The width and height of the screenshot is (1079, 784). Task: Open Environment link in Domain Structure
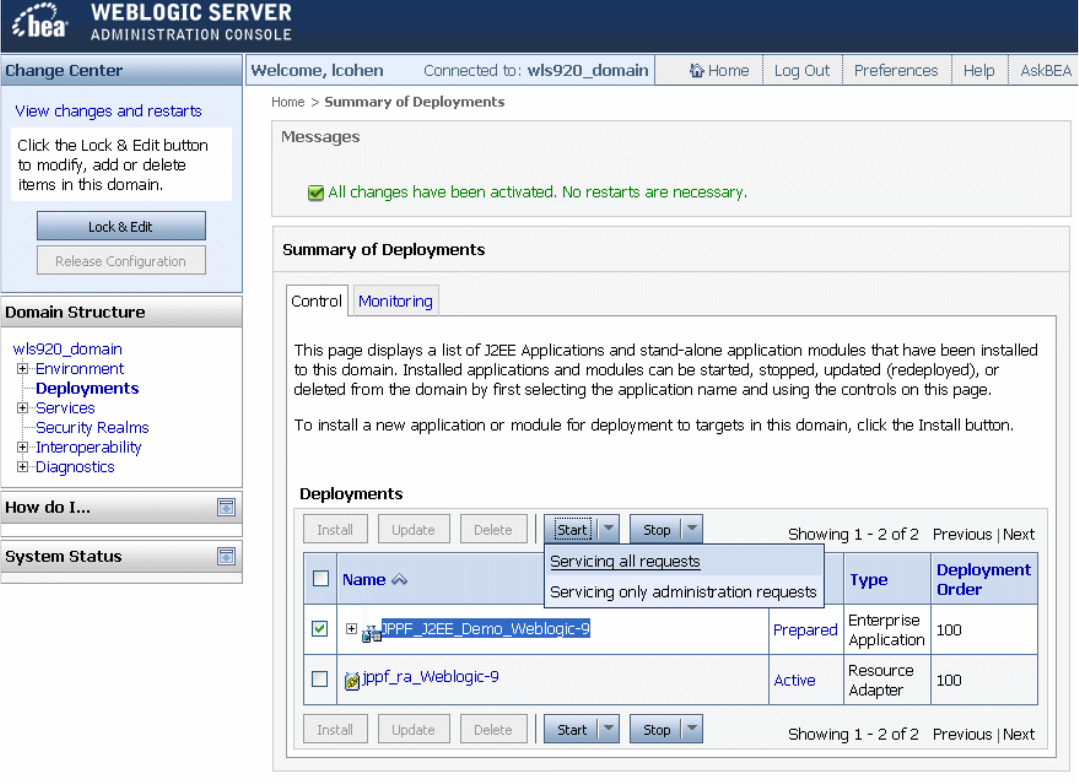coord(80,368)
